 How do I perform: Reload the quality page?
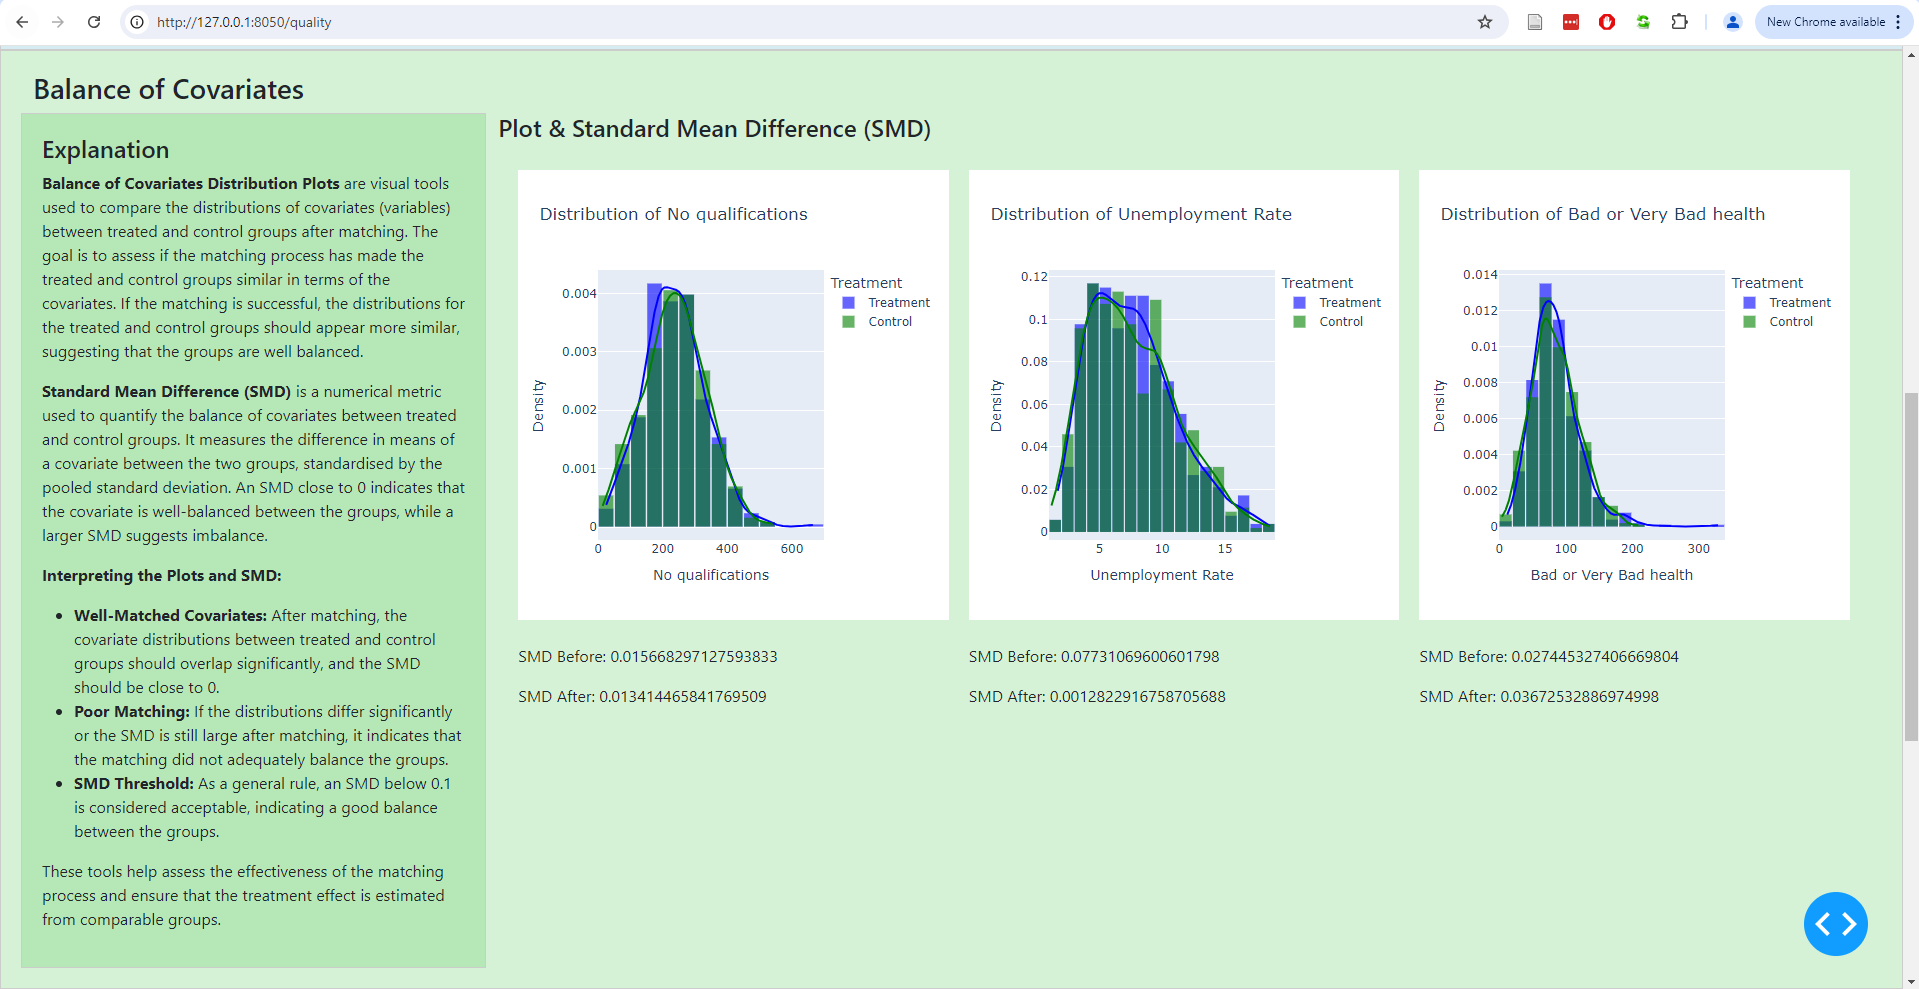pyautogui.click(x=93, y=21)
